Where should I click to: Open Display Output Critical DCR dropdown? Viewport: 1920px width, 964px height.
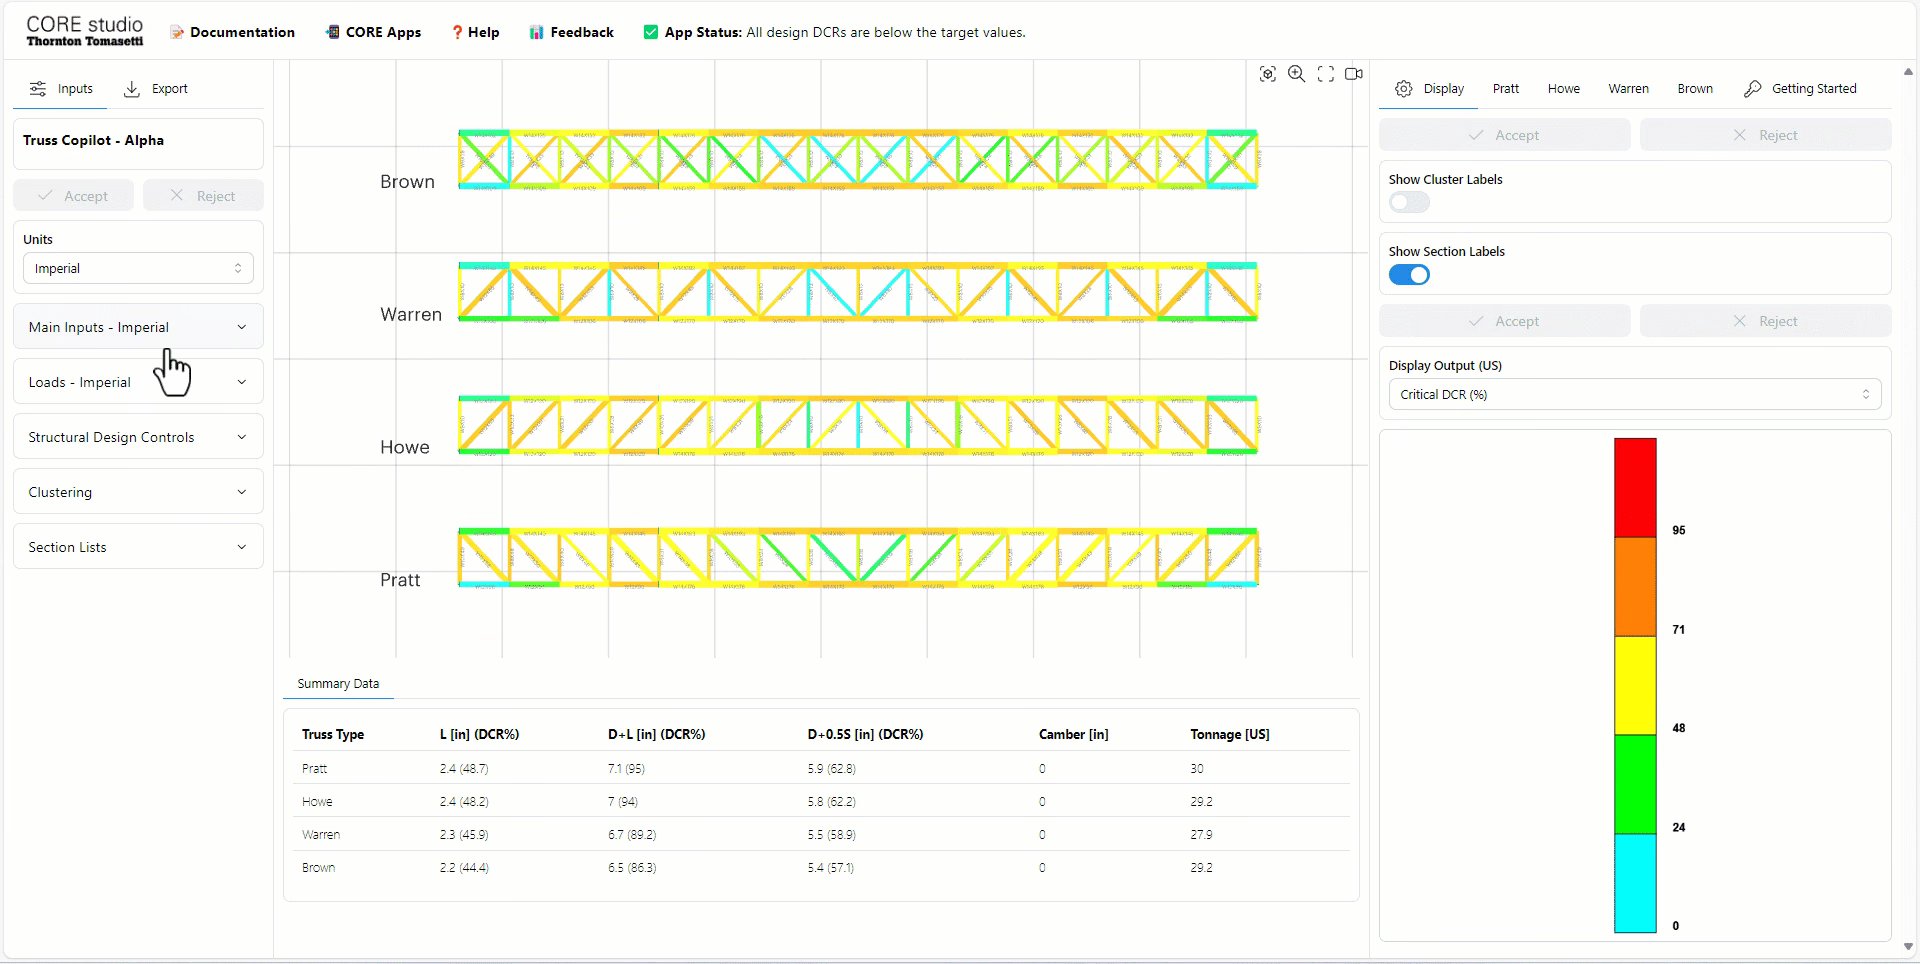tap(1635, 395)
